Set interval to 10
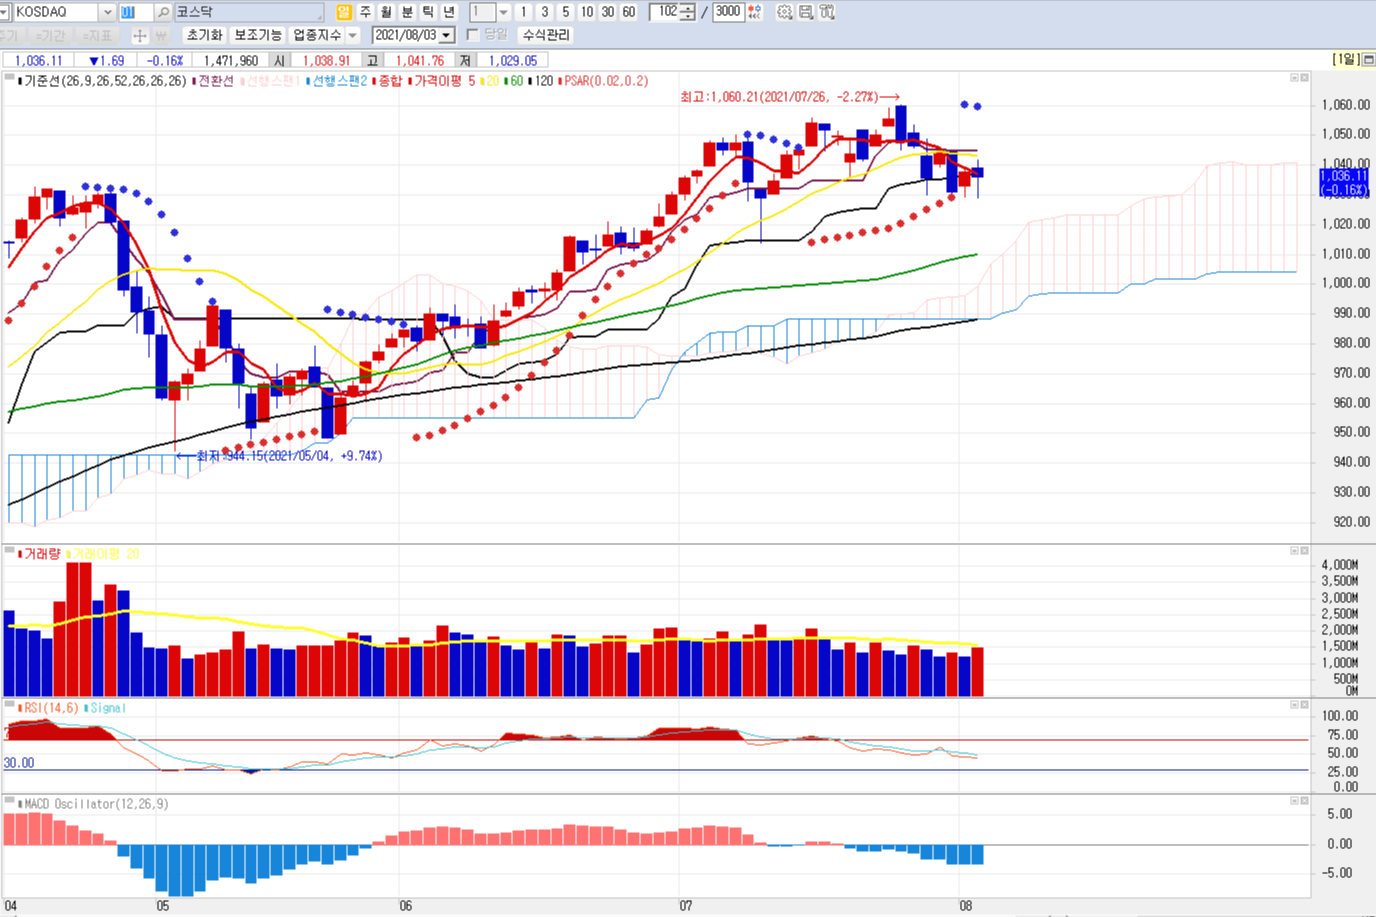Viewport: 1376px width, 917px height. click(x=586, y=12)
